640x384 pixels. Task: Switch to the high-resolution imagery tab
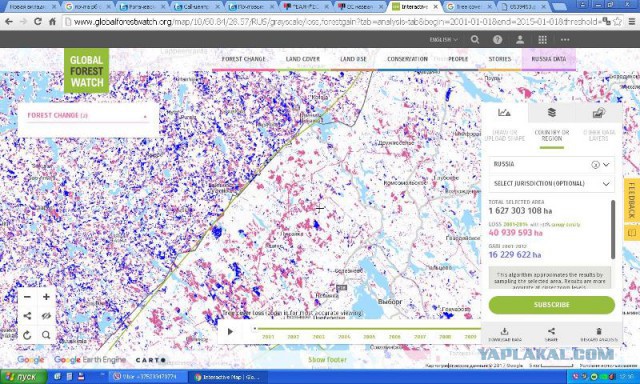(x=599, y=113)
